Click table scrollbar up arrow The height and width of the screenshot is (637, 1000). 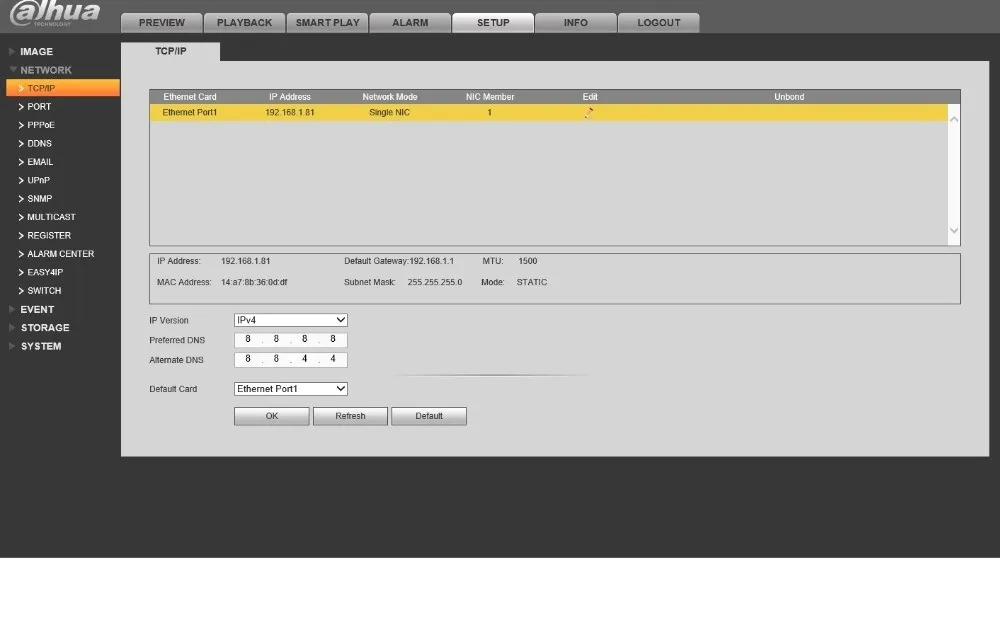(x=954, y=119)
